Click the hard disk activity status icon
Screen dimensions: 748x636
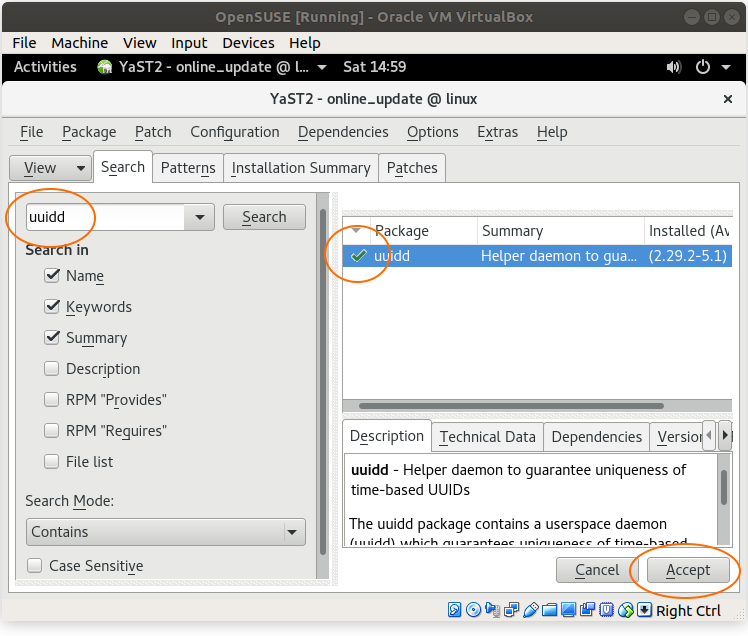454,610
